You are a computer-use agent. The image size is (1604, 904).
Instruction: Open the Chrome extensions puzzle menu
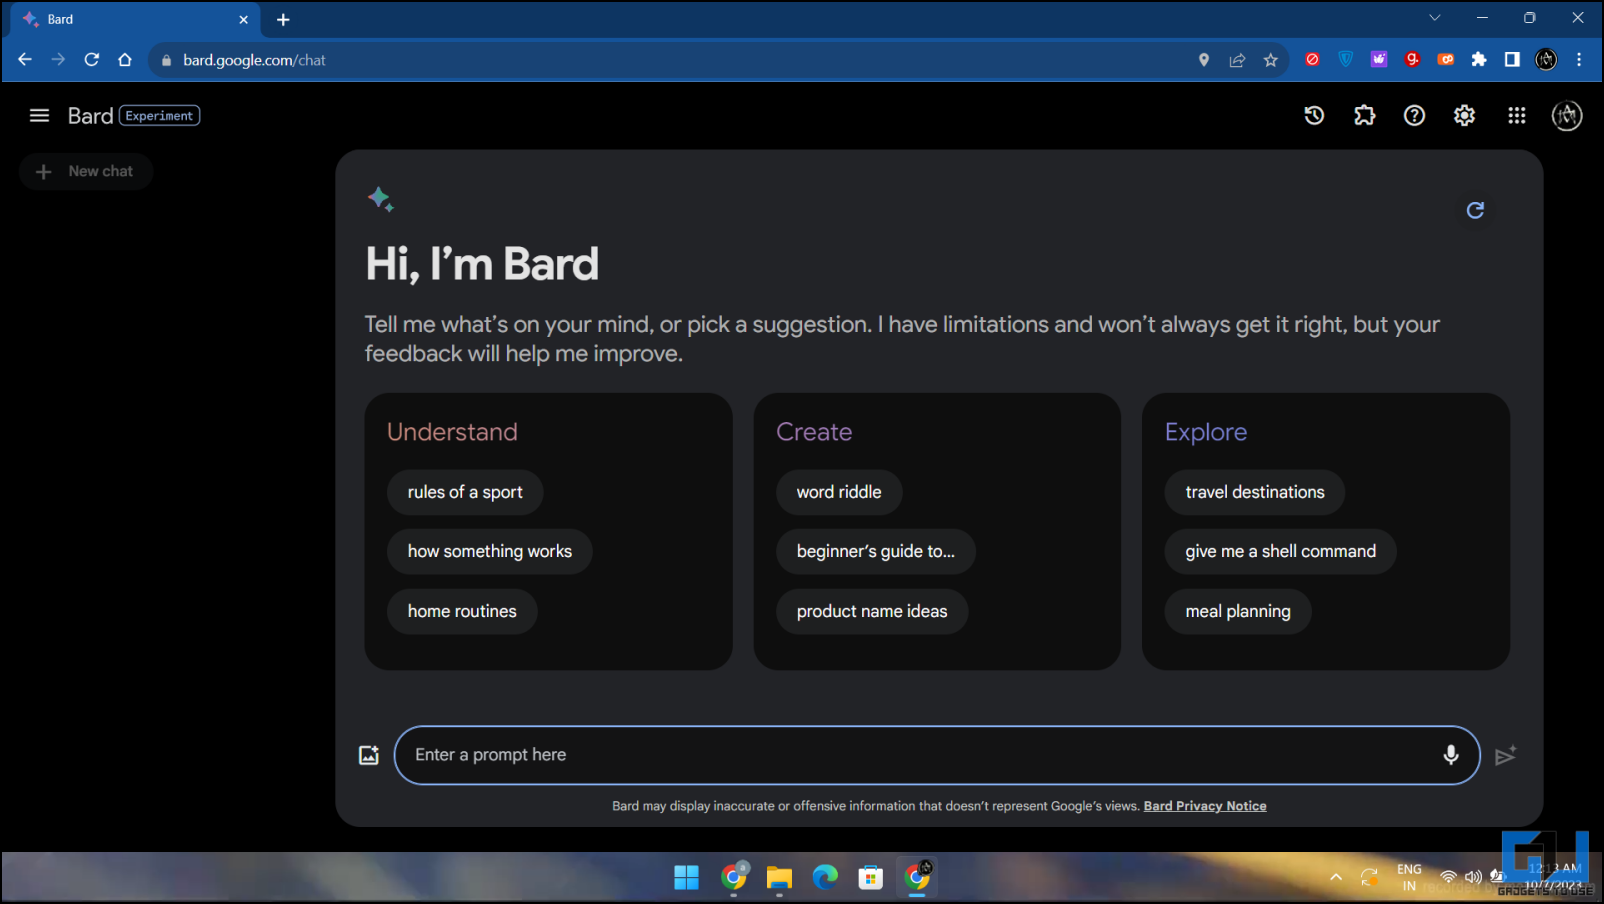pyautogui.click(x=1479, y=60)
